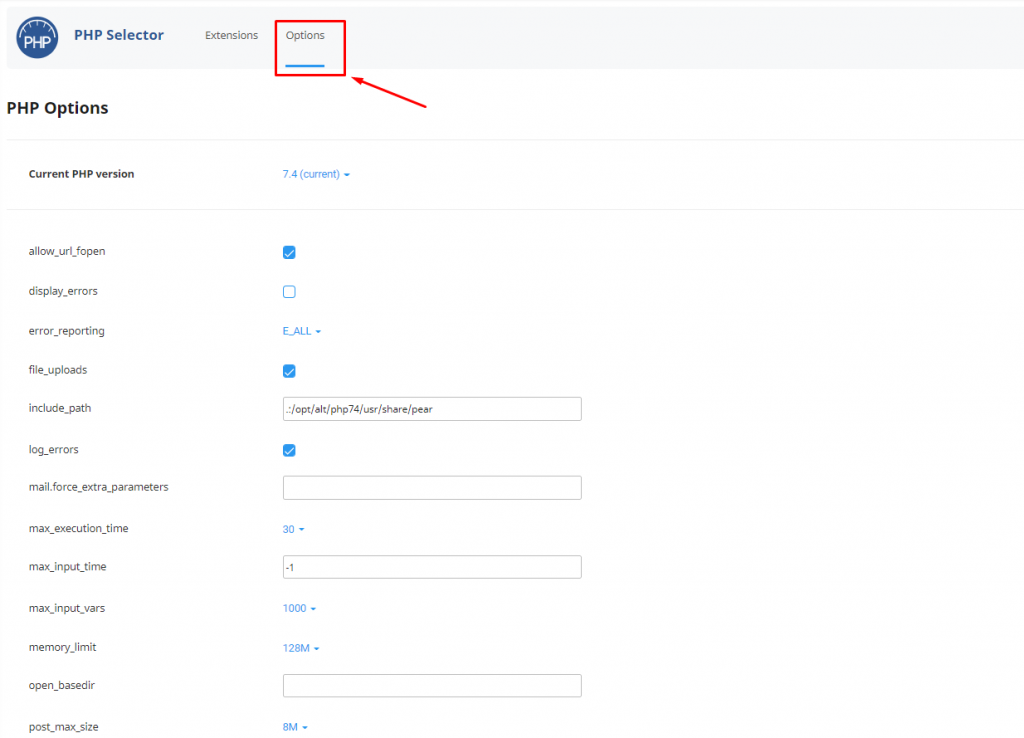Disable the log_errors checkbox
The width and height of the screenshot is (1024, 738).
(x=289, y=450)
